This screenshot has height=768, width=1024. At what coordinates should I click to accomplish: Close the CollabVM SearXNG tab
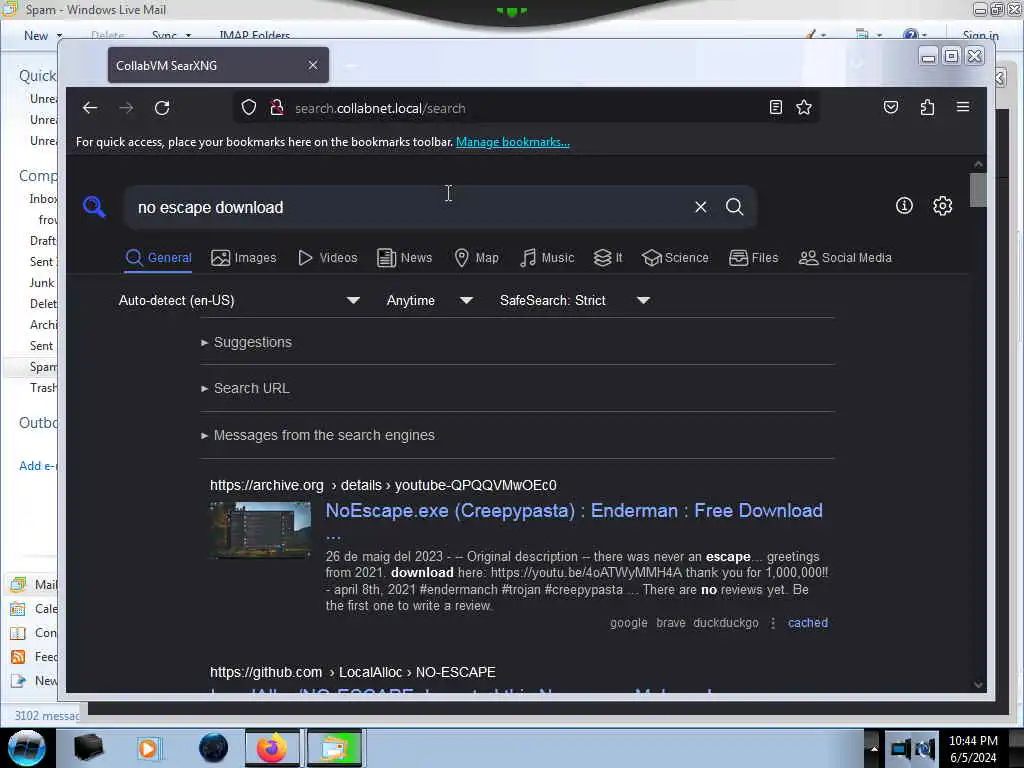313,65
